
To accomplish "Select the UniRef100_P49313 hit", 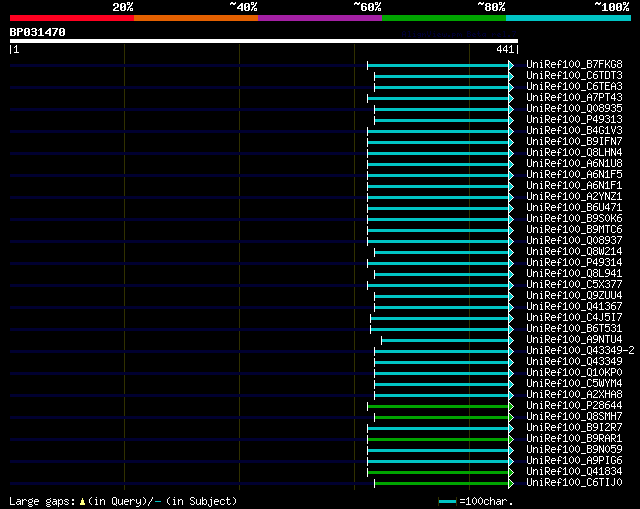I will 574,120.
